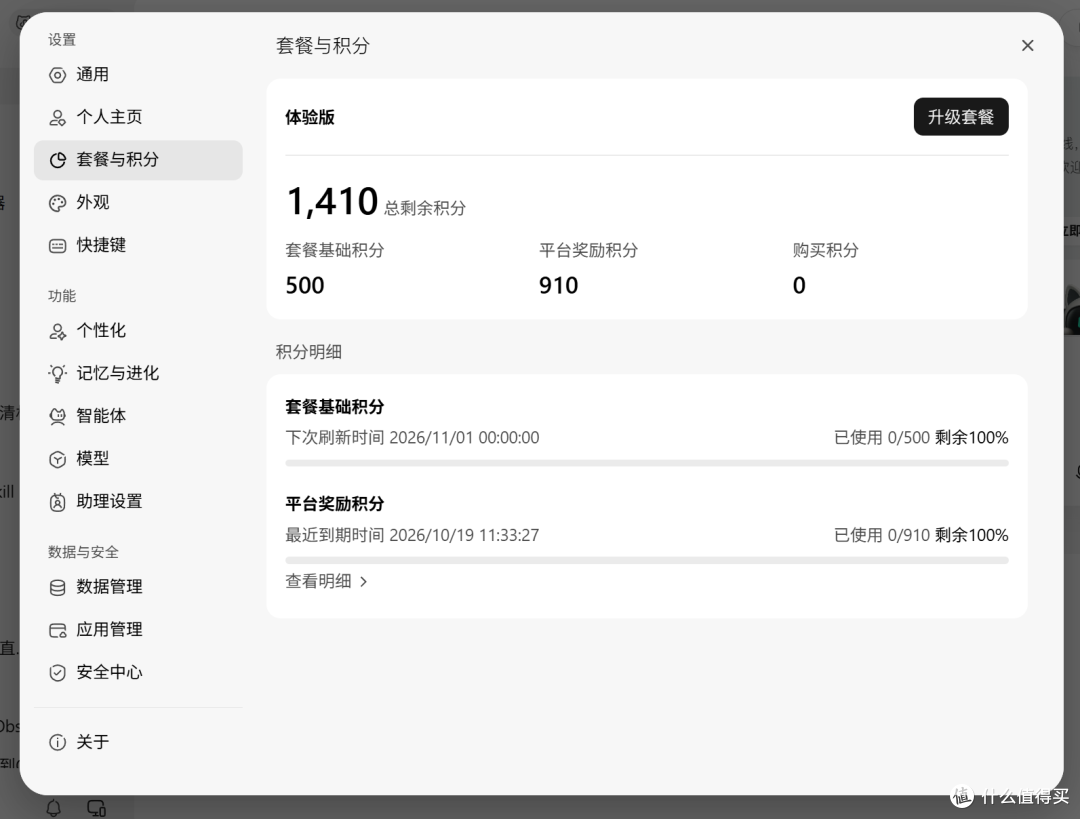Click the 记忆与进化 lightbulb icon
Screen dimensions: 1080x819
[58, 374]
